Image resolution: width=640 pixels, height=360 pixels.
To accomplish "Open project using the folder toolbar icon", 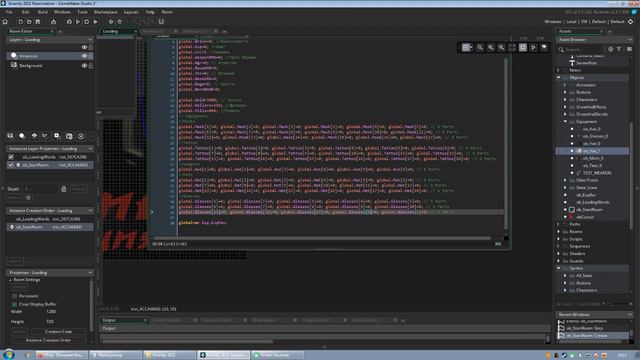I will coord(29,22).
